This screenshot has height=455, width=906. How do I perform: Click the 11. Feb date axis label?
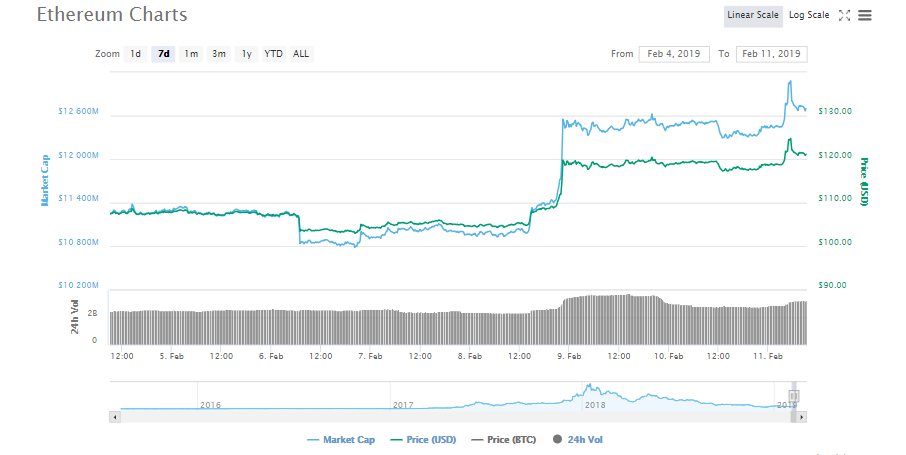768,356
